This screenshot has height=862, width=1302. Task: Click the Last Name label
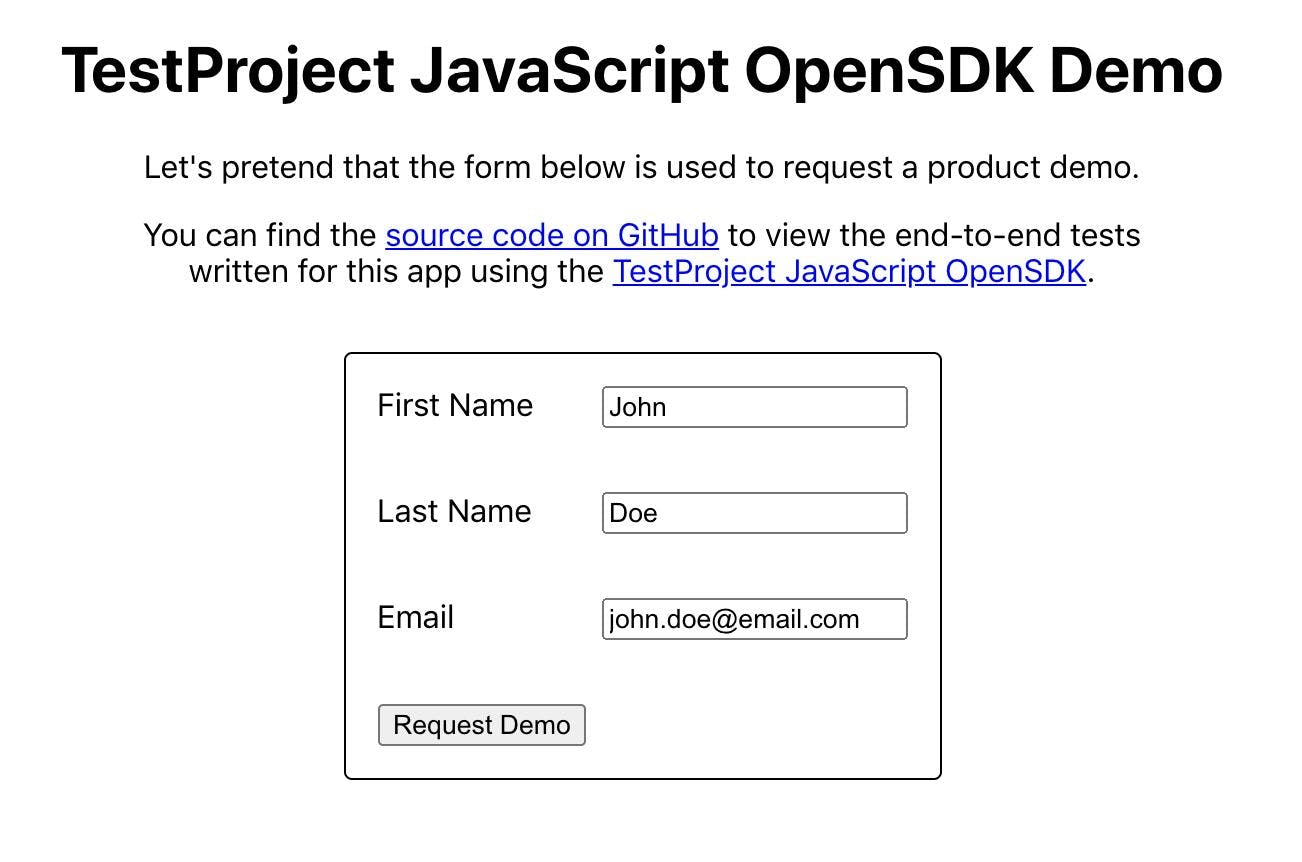[454, 511]
